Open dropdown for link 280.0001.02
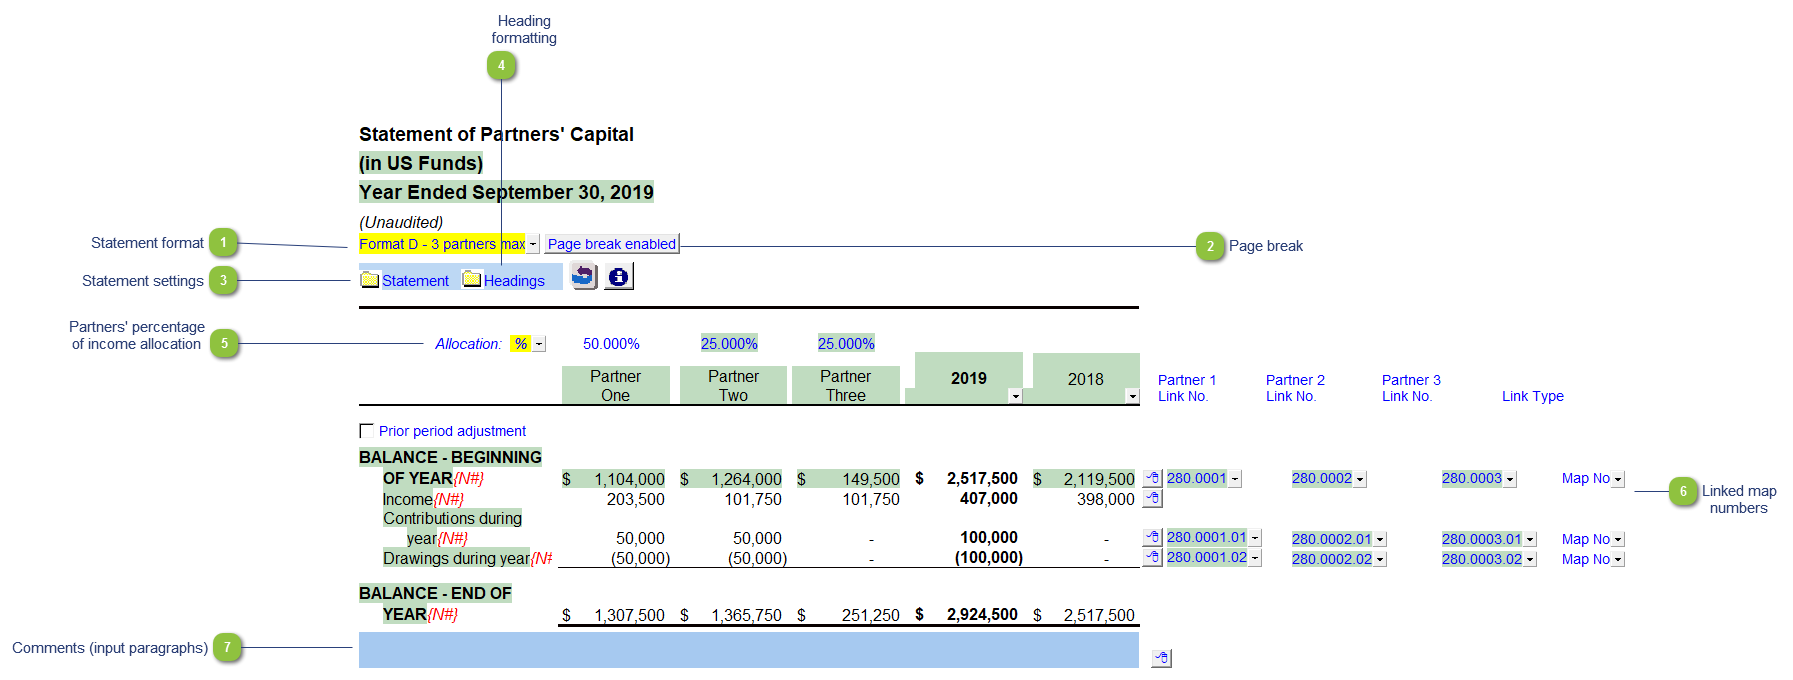 pyautogui.click(x=1255, y=558)
